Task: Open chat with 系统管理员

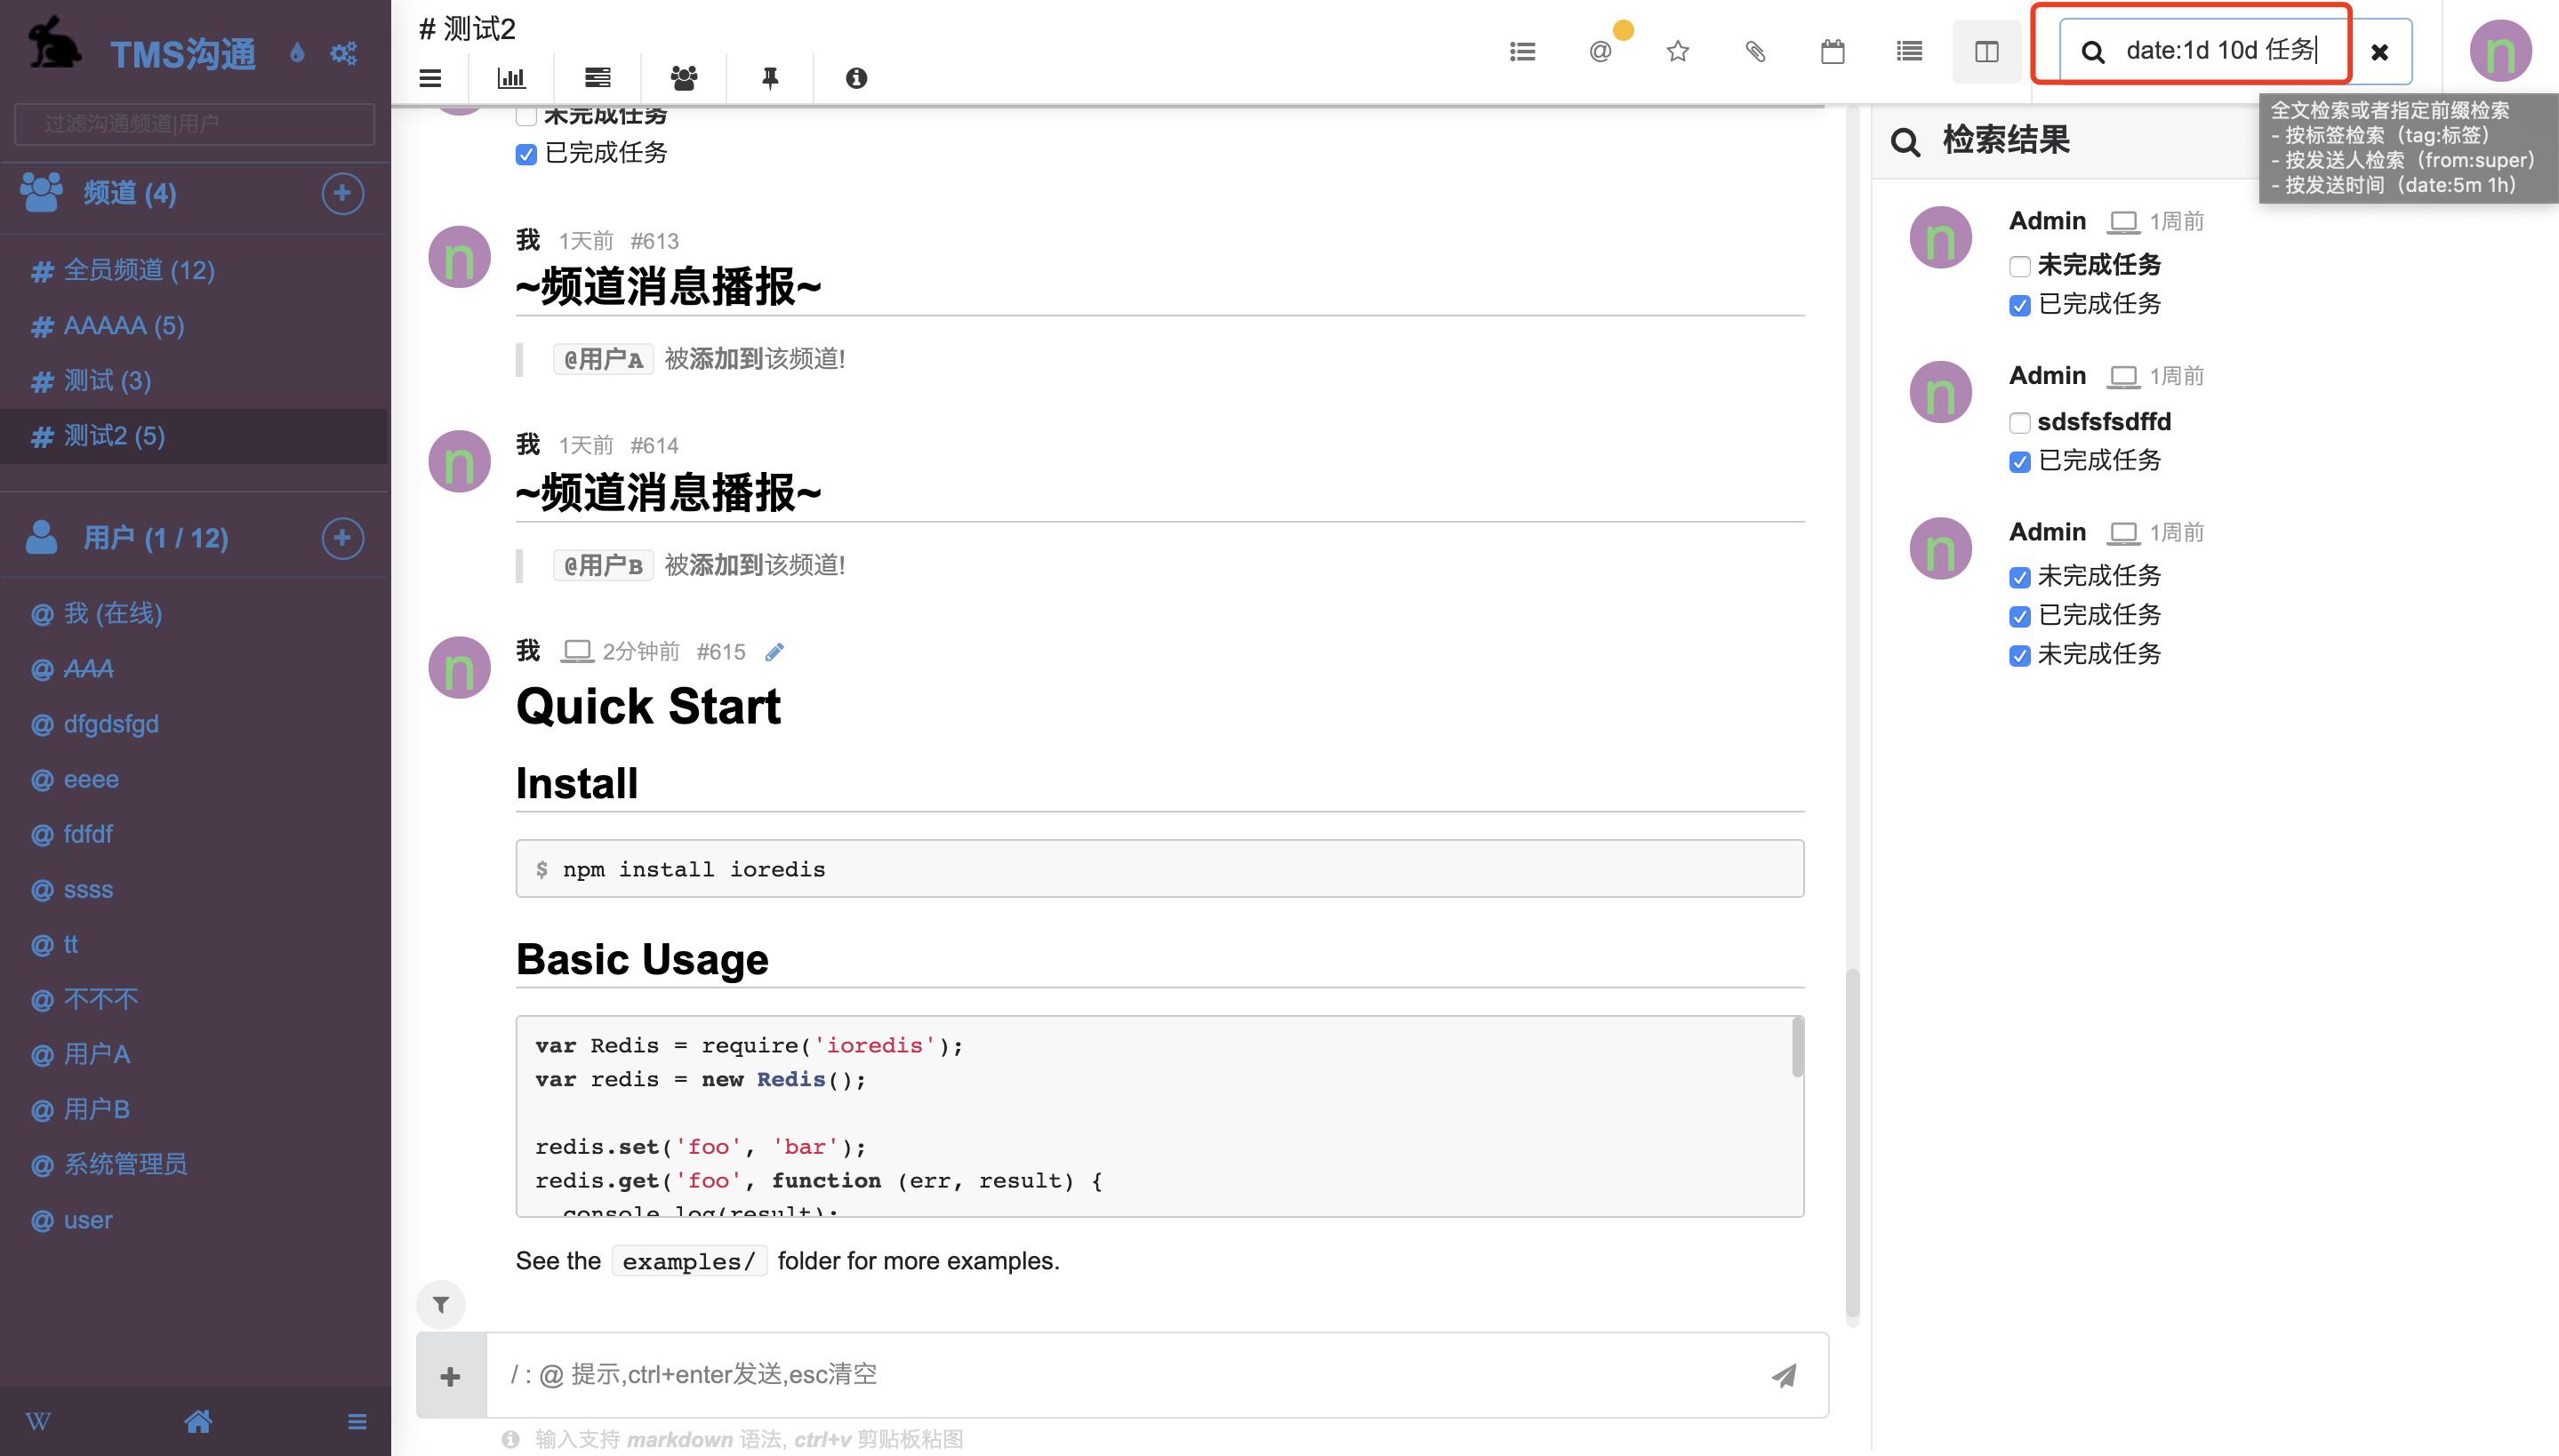Action: pos(194,1164)
